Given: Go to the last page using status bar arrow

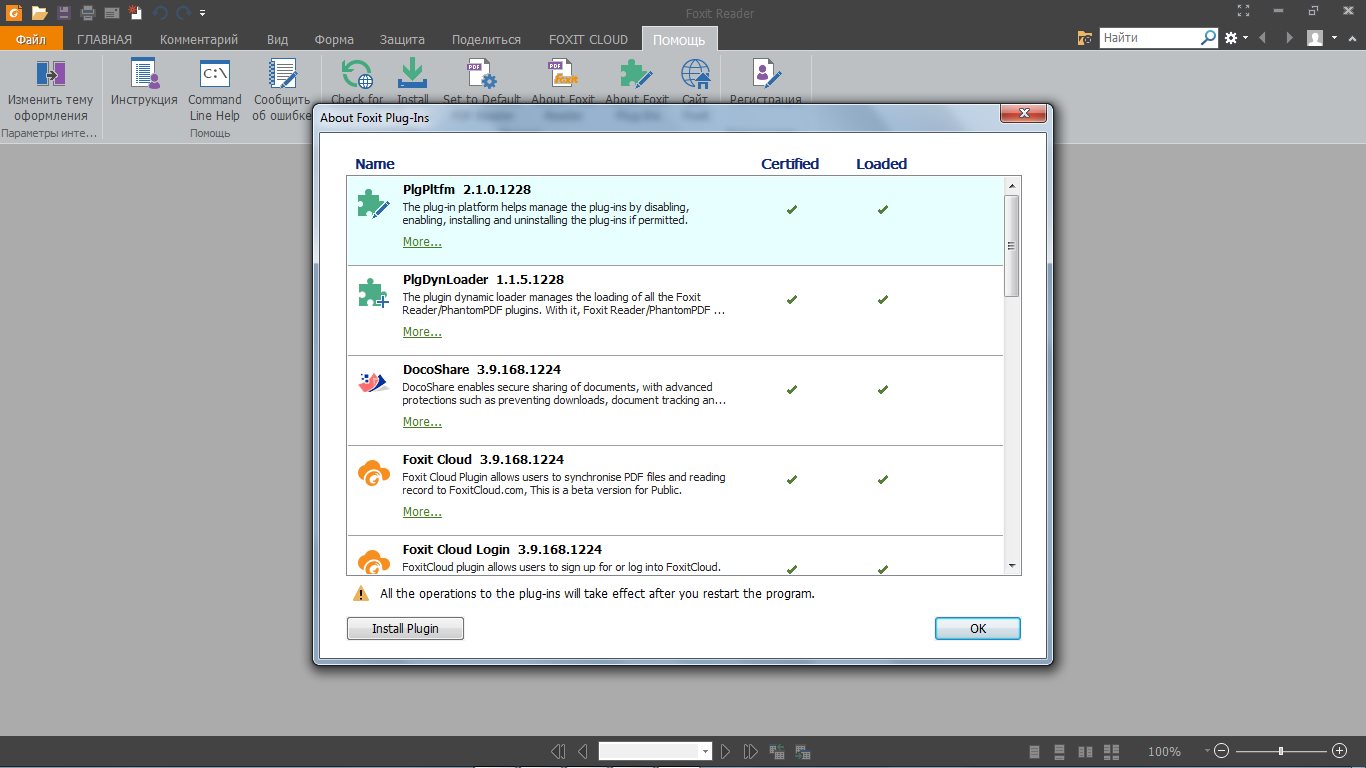Looking at the screenshot, I should click(750, 751).
